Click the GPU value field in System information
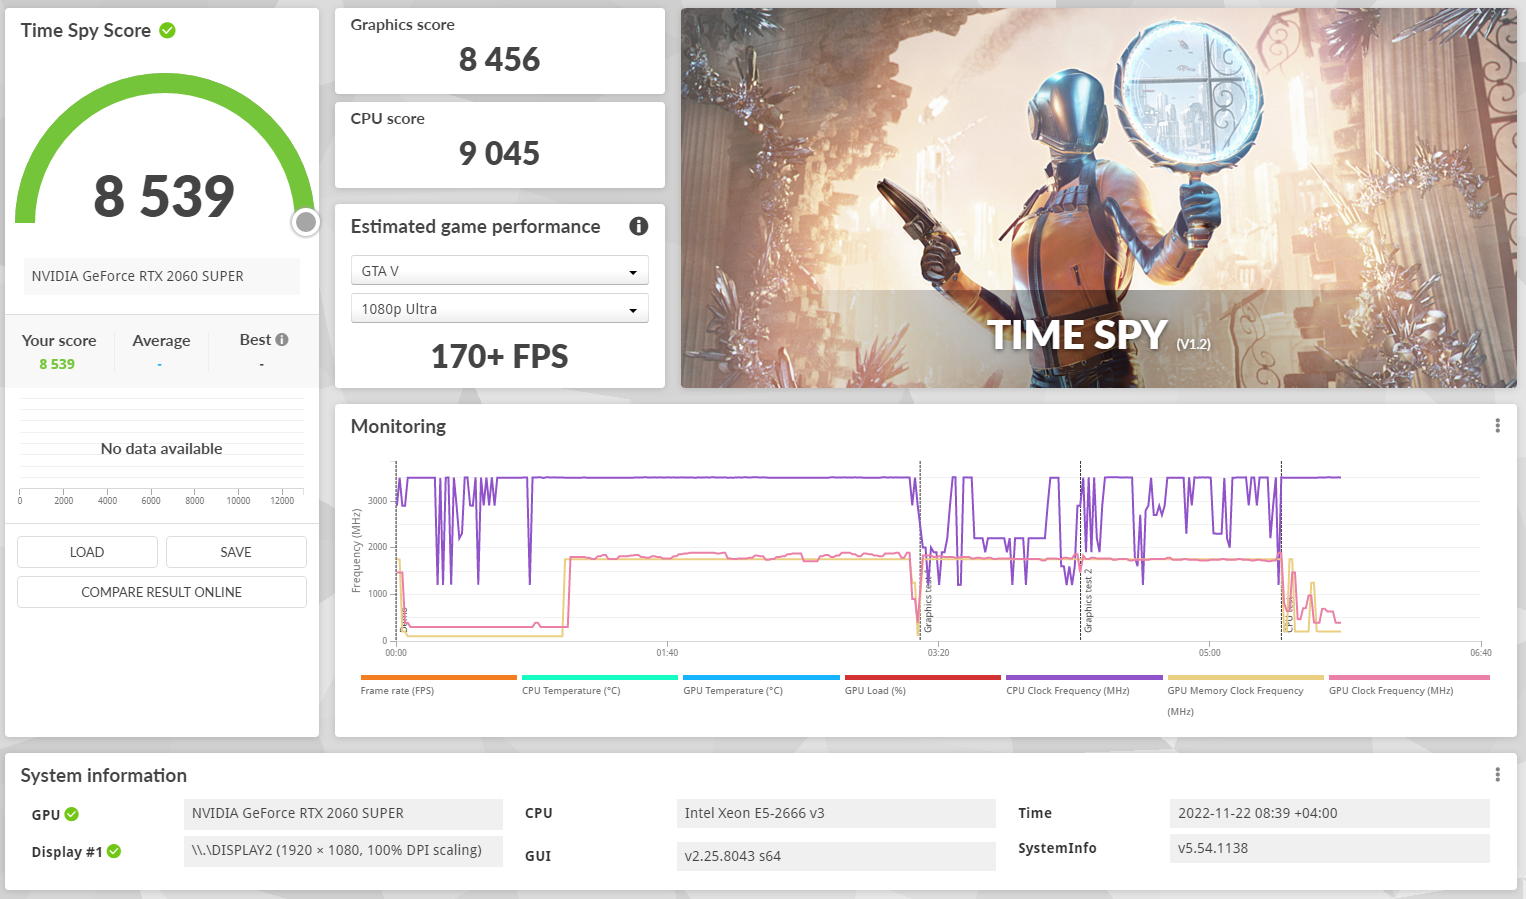The image size is (1526, 899). tap(343, 814)
